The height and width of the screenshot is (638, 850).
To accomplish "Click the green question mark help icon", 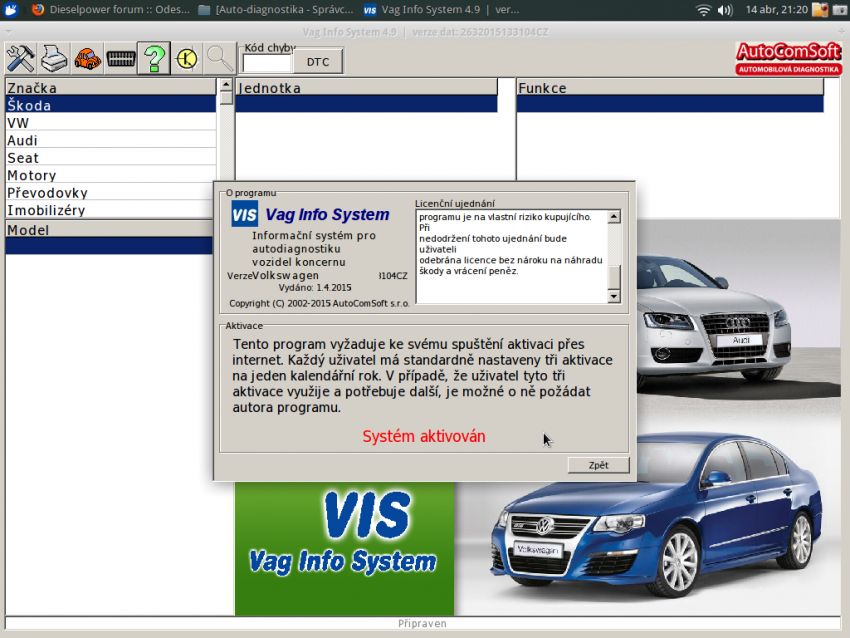I will point(153,58).
